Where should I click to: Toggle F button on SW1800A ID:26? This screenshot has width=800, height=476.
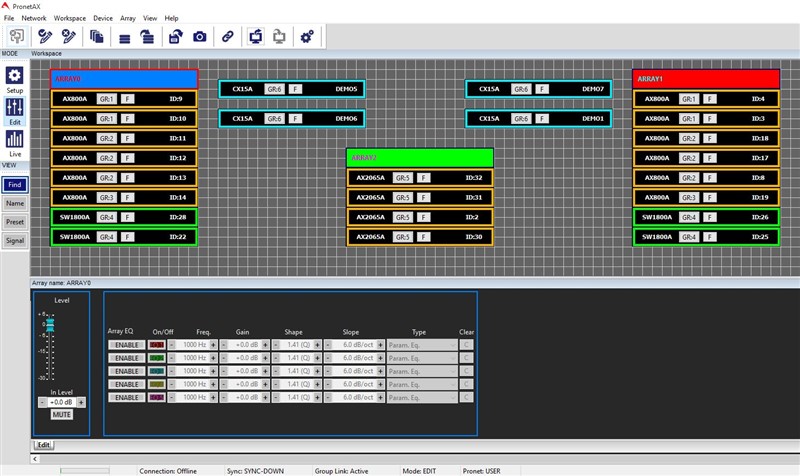click(x=710, y=217)
